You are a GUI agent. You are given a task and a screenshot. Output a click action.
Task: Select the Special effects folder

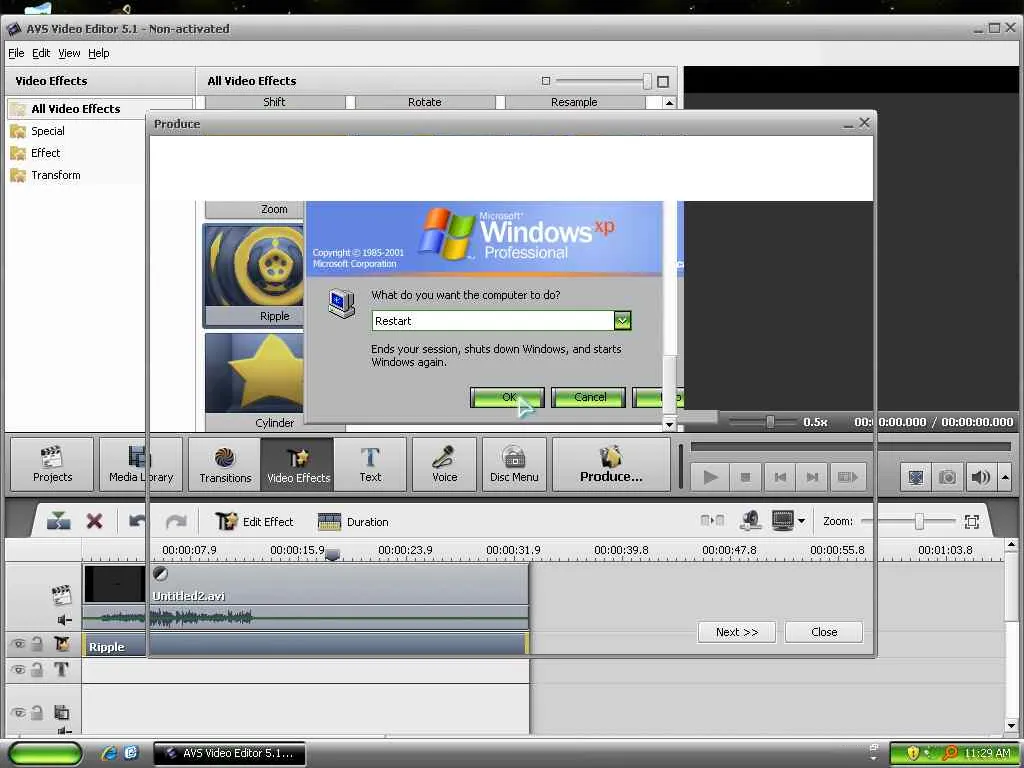(x=48, y=131)
